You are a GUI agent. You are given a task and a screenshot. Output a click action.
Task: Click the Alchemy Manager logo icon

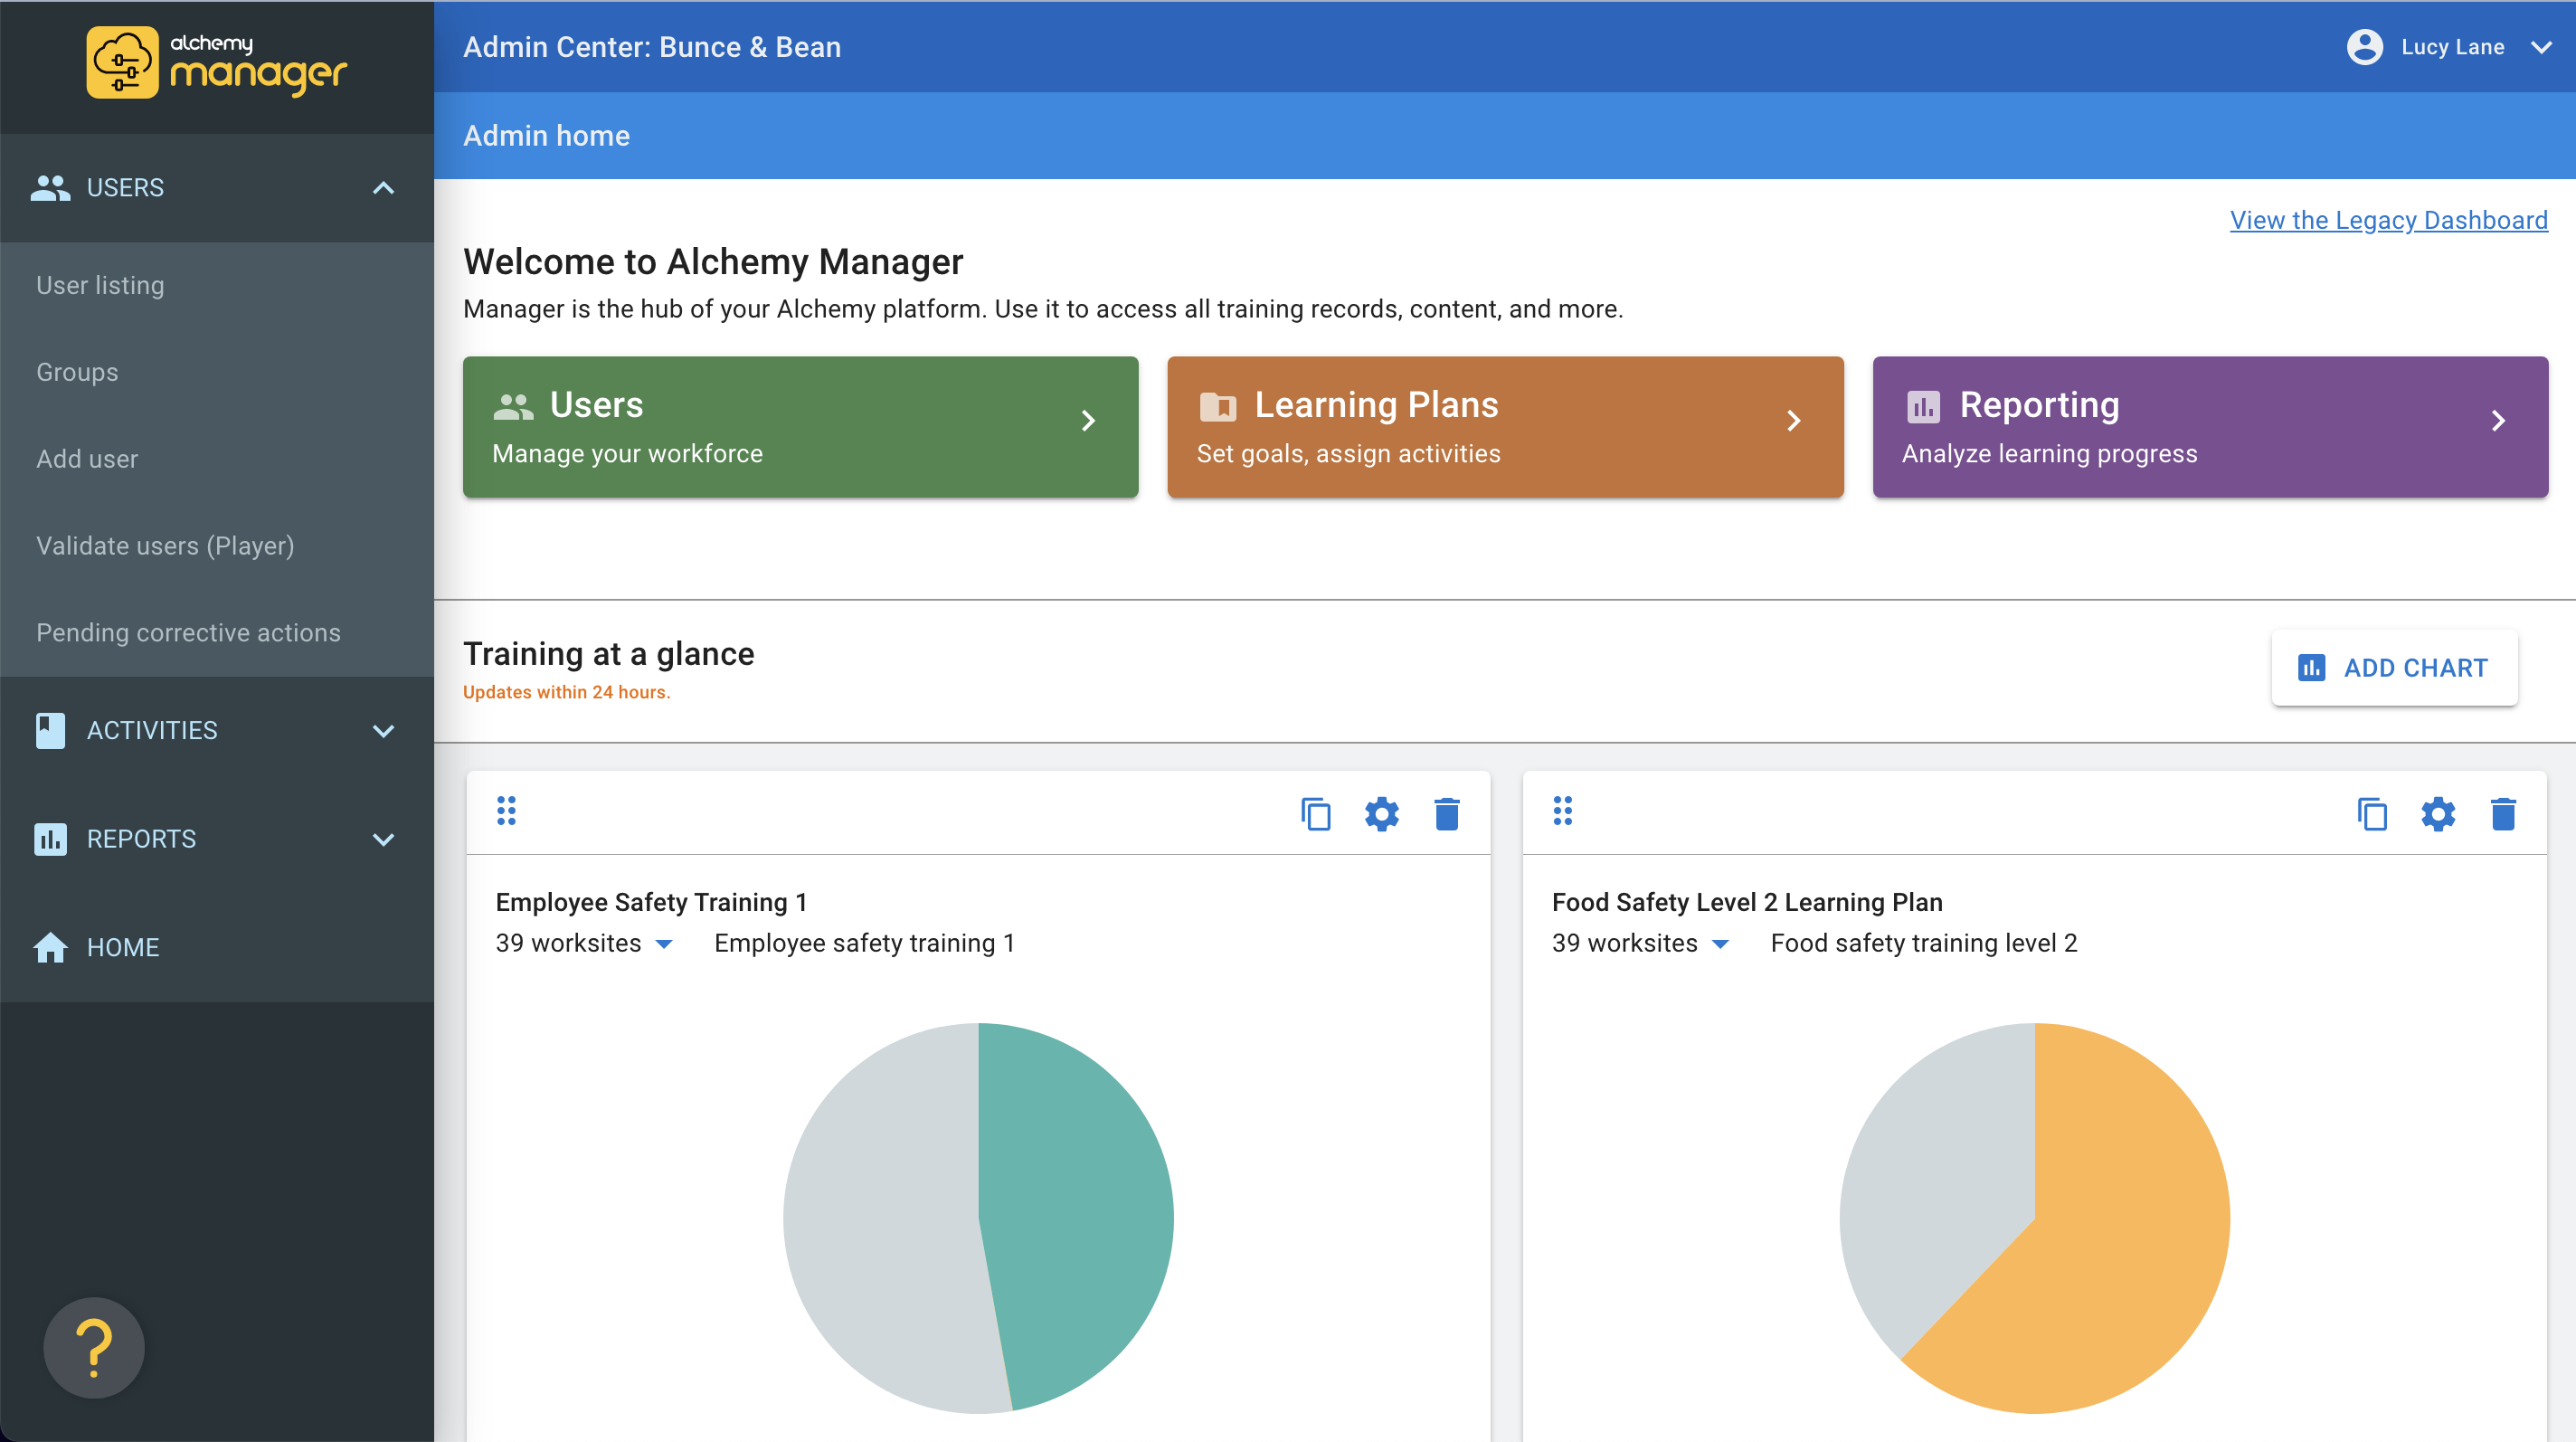coord(122,62)
